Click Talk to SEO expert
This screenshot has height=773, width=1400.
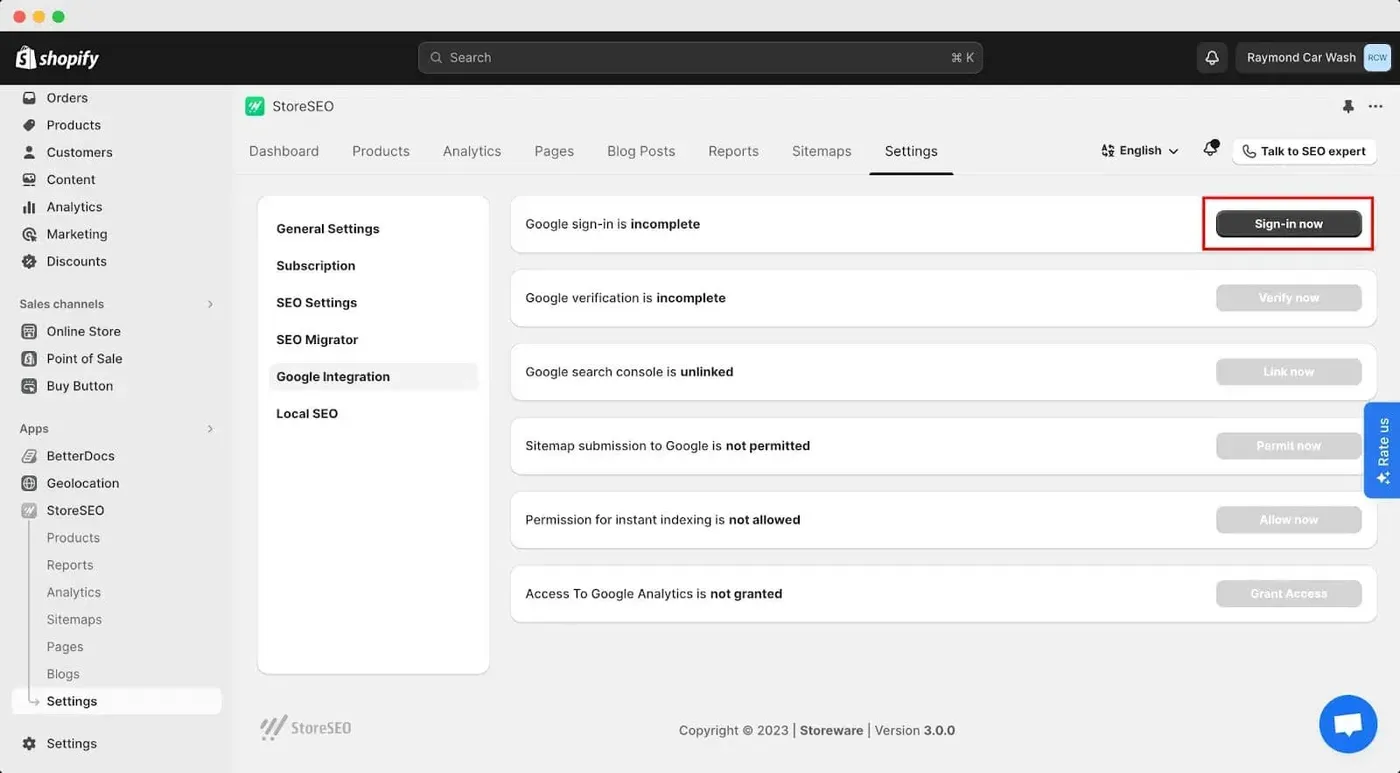click(1304, 151)
